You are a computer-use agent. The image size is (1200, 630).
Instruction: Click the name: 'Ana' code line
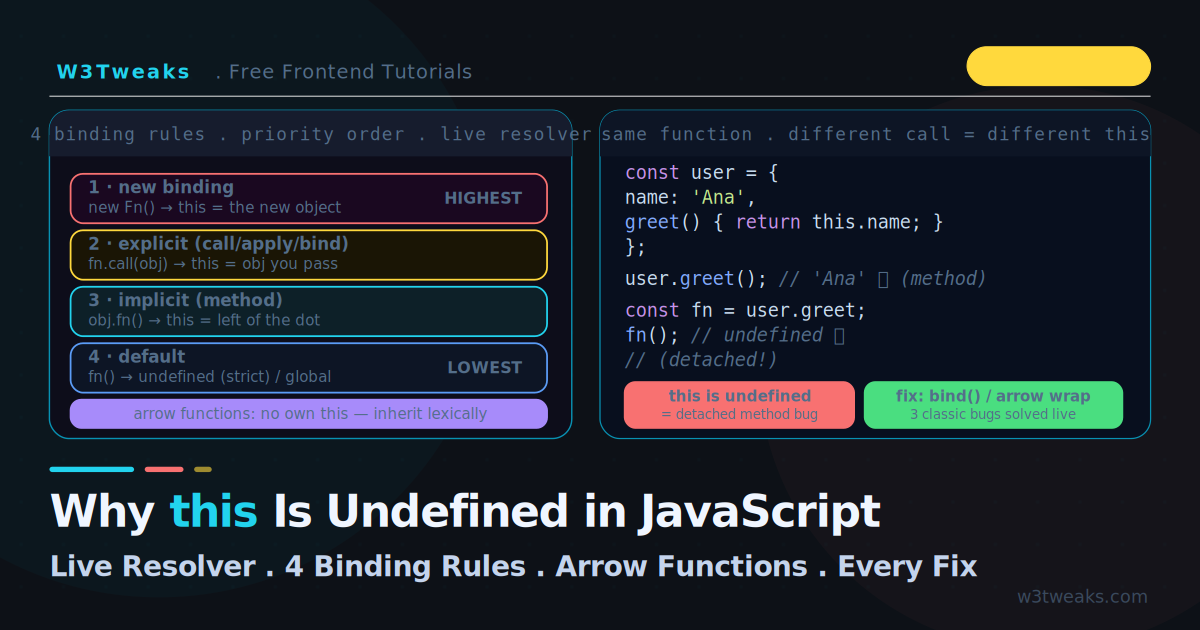(x=690, y=198)
